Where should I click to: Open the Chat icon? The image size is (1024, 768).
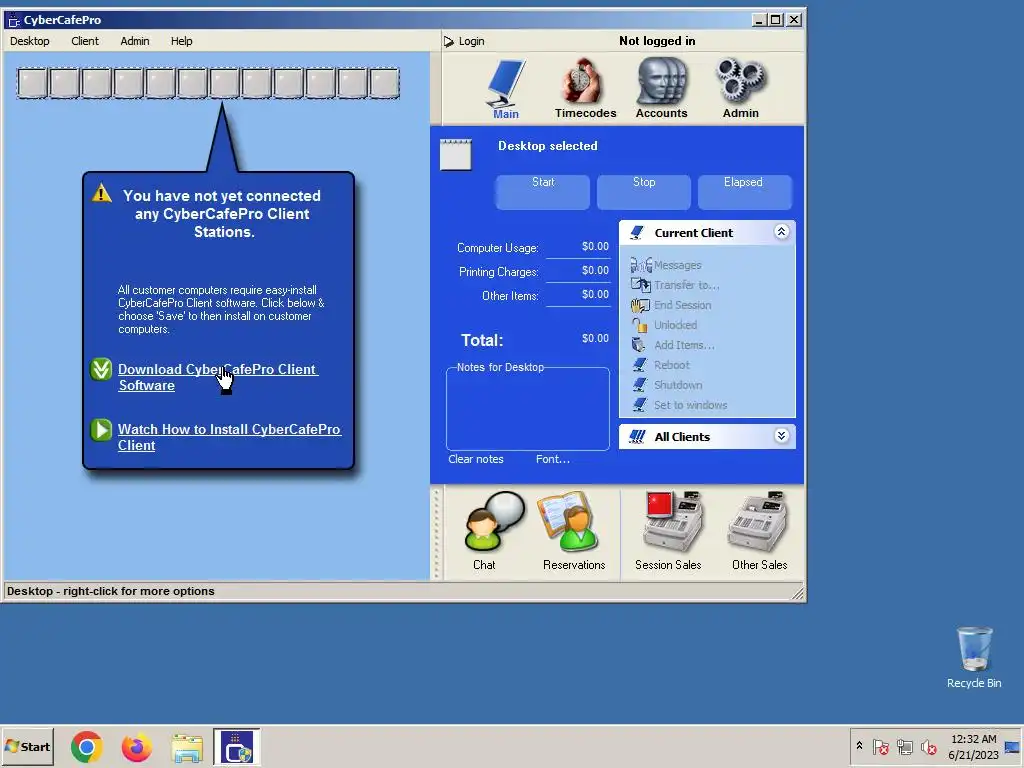point(493,522)
